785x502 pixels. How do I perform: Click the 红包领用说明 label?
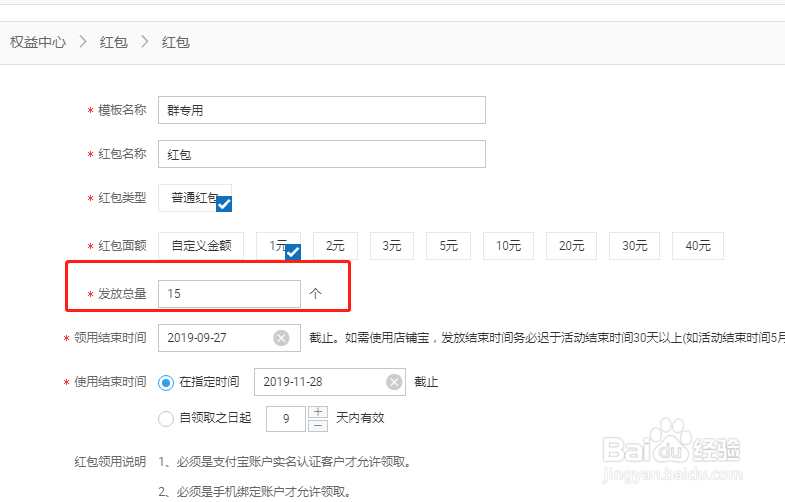point(110,461)
